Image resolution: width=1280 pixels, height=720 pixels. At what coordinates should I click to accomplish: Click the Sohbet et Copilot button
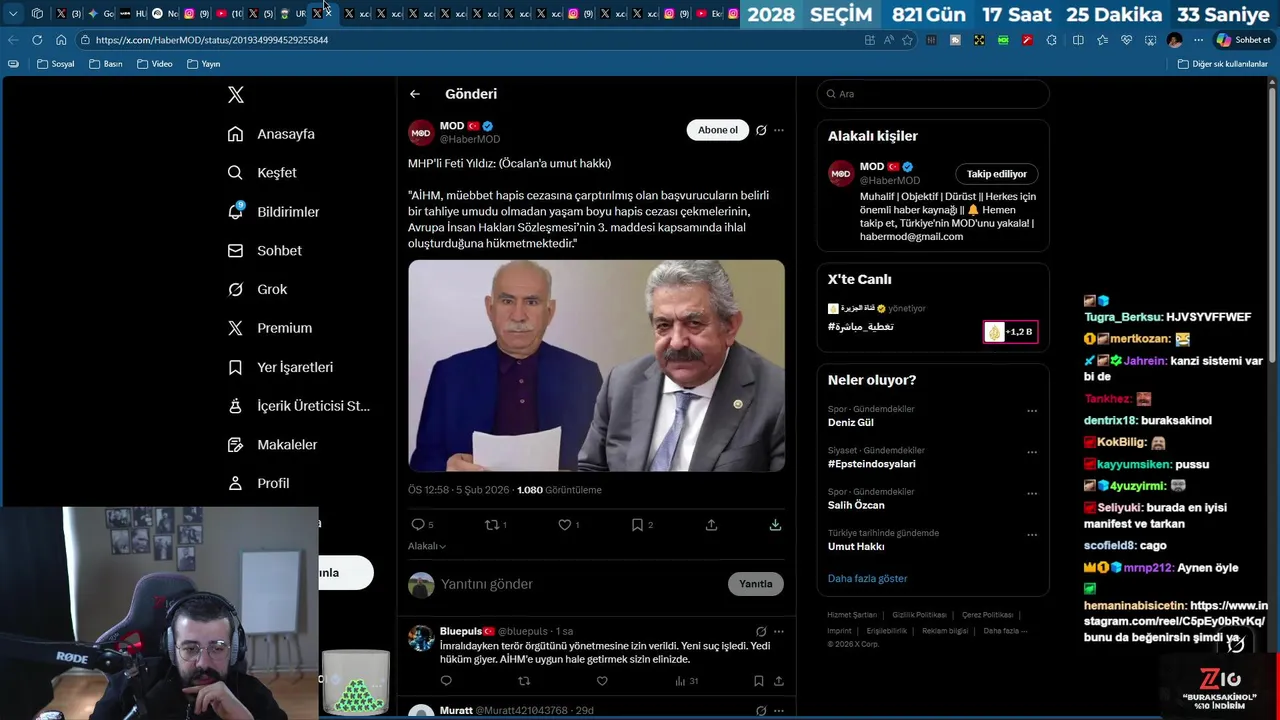[x=1243, y=40]
